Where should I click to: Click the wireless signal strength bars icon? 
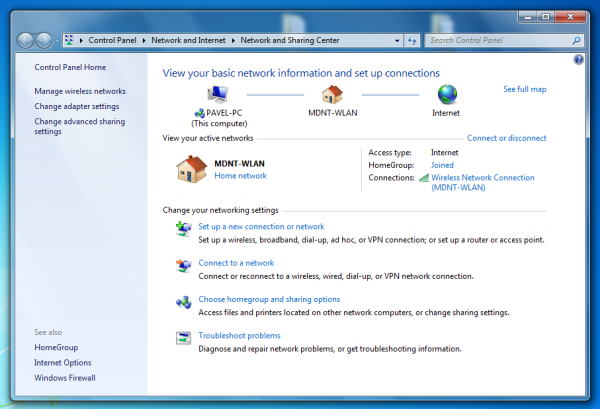(424, 178)
